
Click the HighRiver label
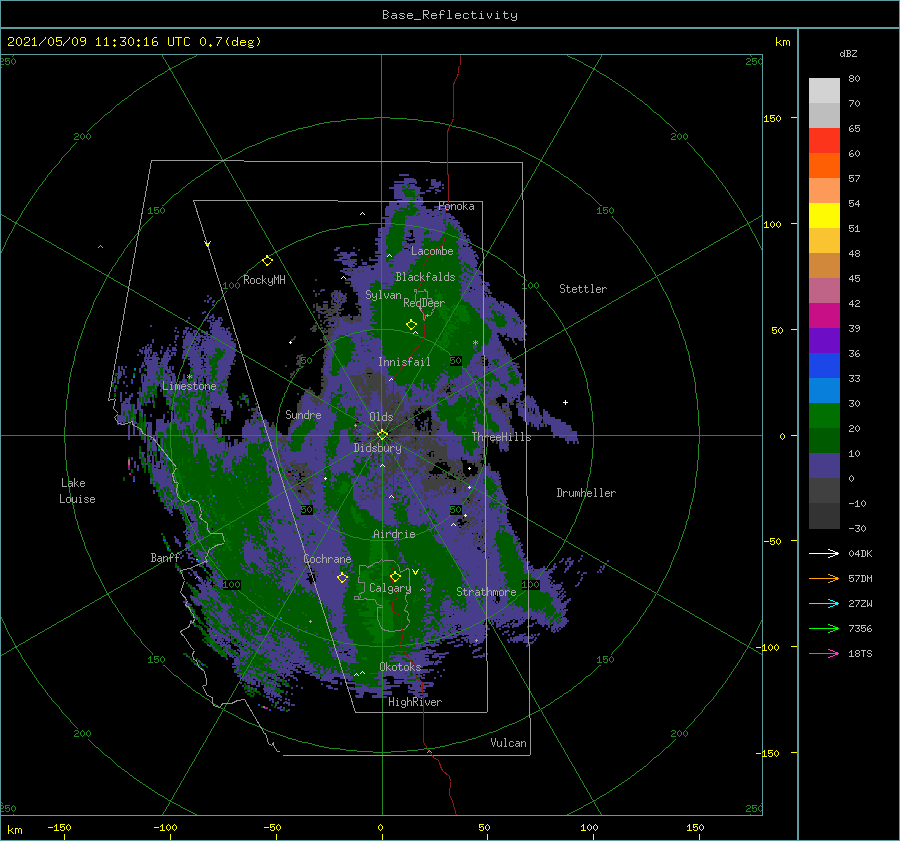coord(415,702)
